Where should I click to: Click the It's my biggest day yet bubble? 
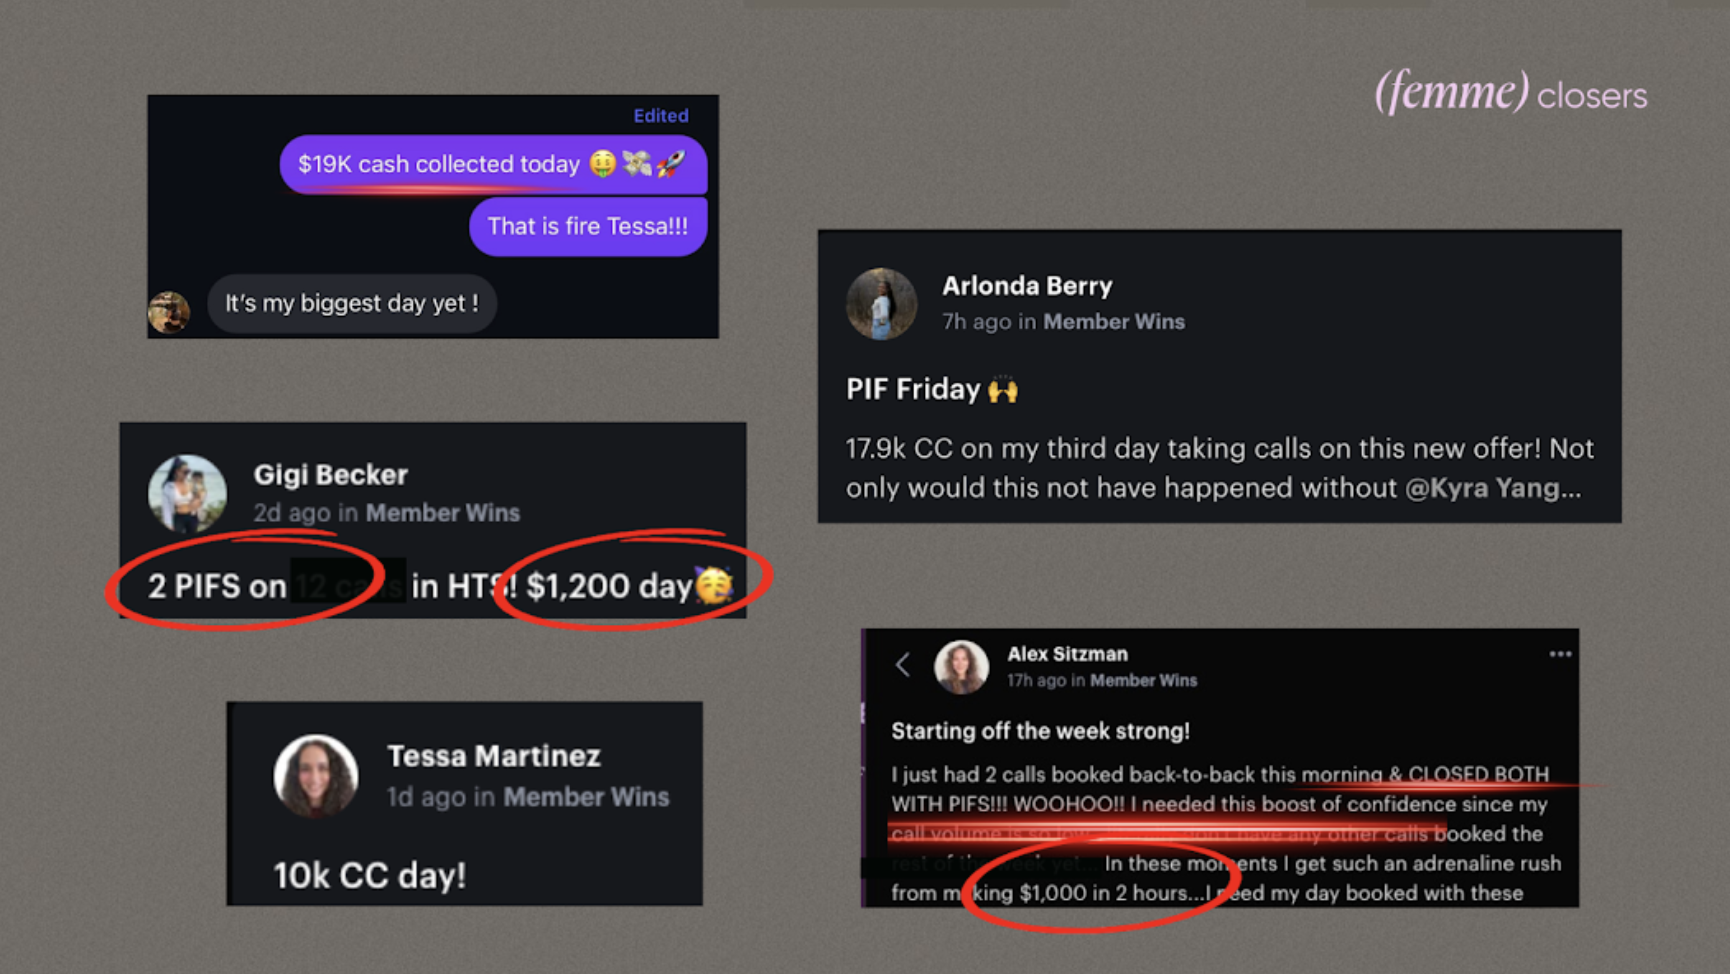[x=351, y=303]
